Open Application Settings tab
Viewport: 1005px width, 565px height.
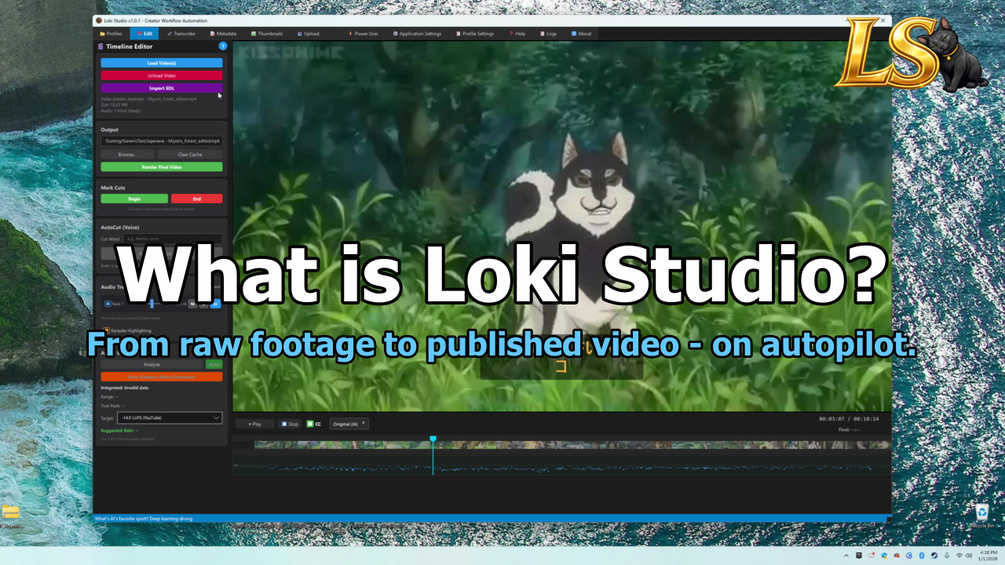[417, 33]
